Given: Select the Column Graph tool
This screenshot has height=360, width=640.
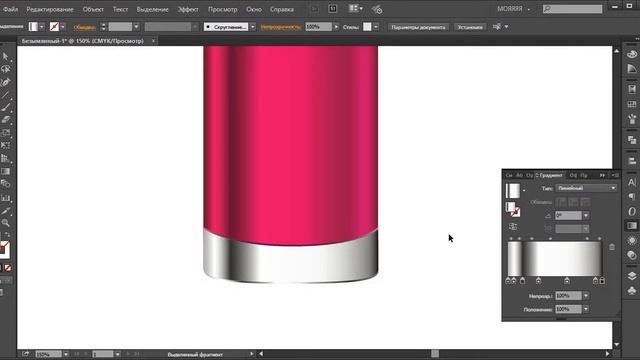Looking at the screenshot, I should click(5, 198).
